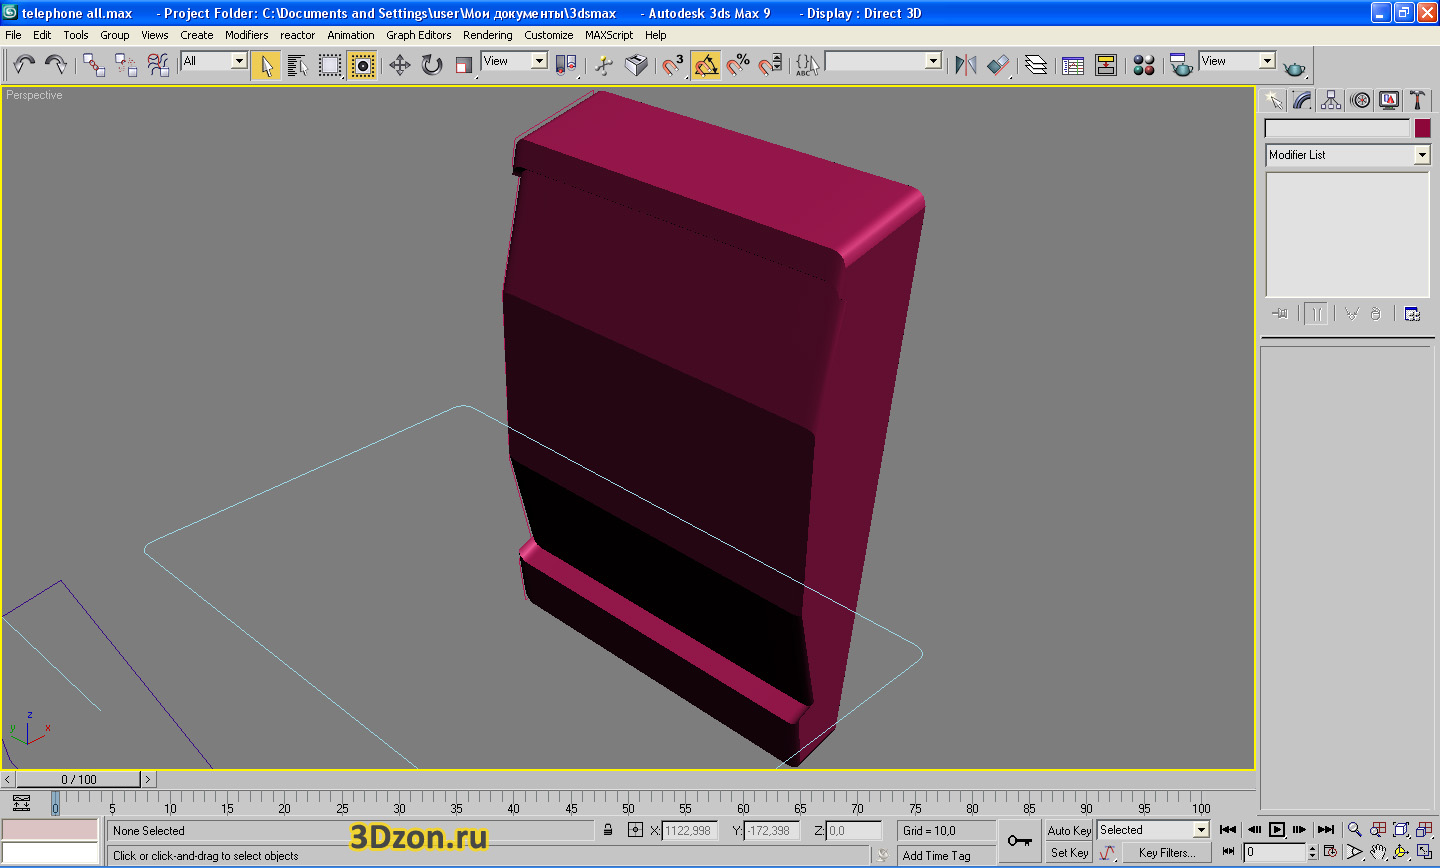Click the Align tool icon
Viewport: 1440px width, 868px height.
click(x=998, y=65)
